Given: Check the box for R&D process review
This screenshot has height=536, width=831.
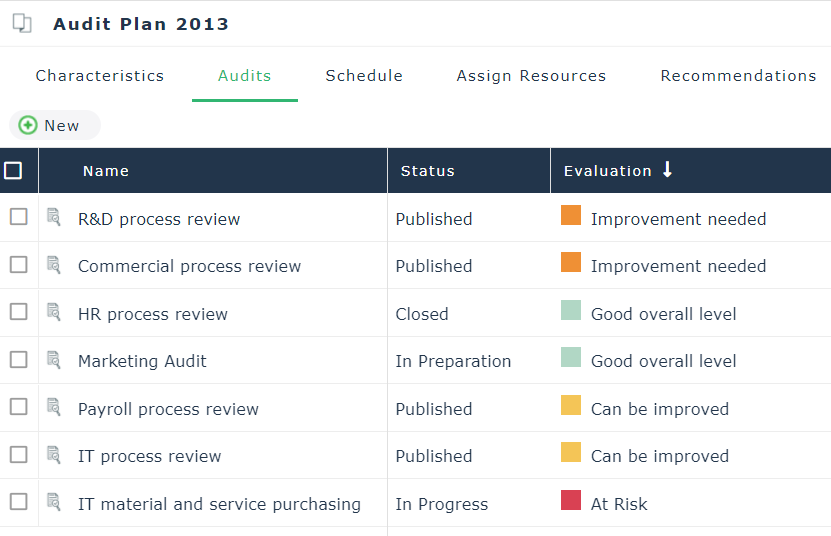Looking at the screenshot, I should [18, 217].
